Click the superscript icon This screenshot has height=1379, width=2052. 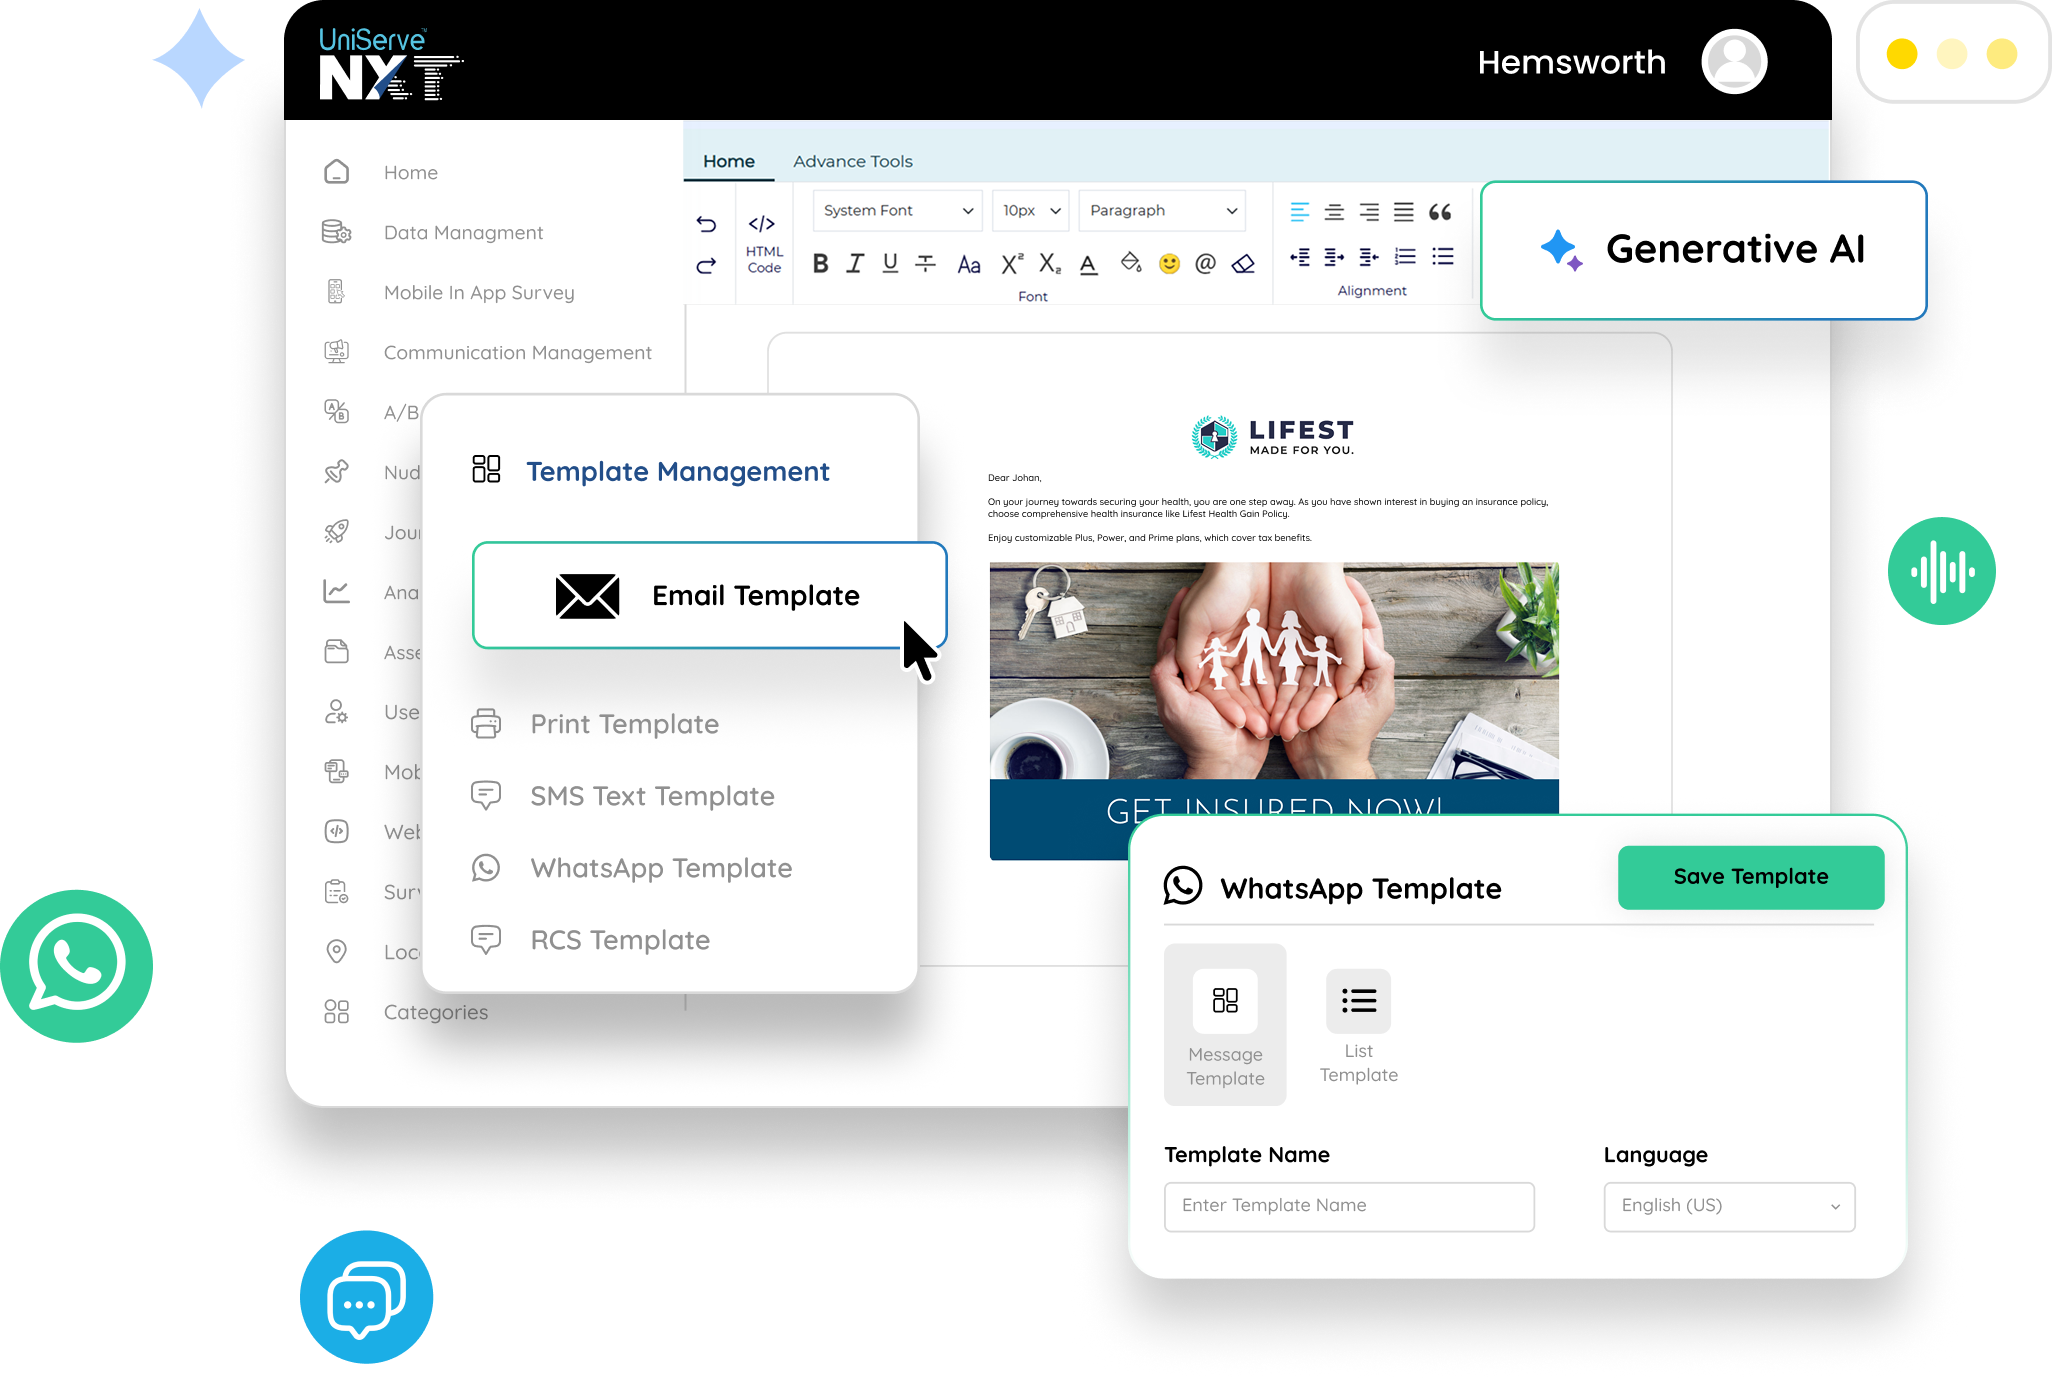(1012, 264)
